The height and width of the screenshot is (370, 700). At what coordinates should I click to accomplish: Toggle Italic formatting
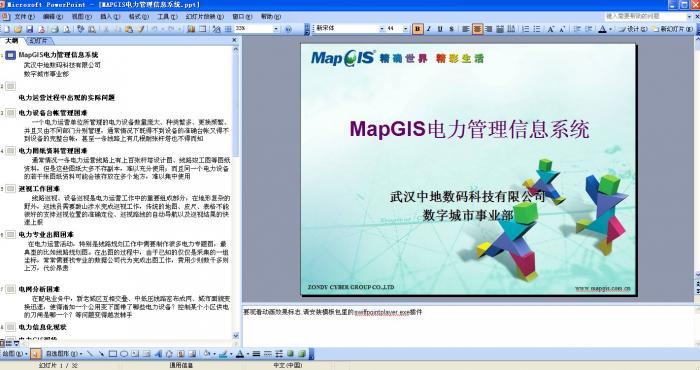click(429, 29)
